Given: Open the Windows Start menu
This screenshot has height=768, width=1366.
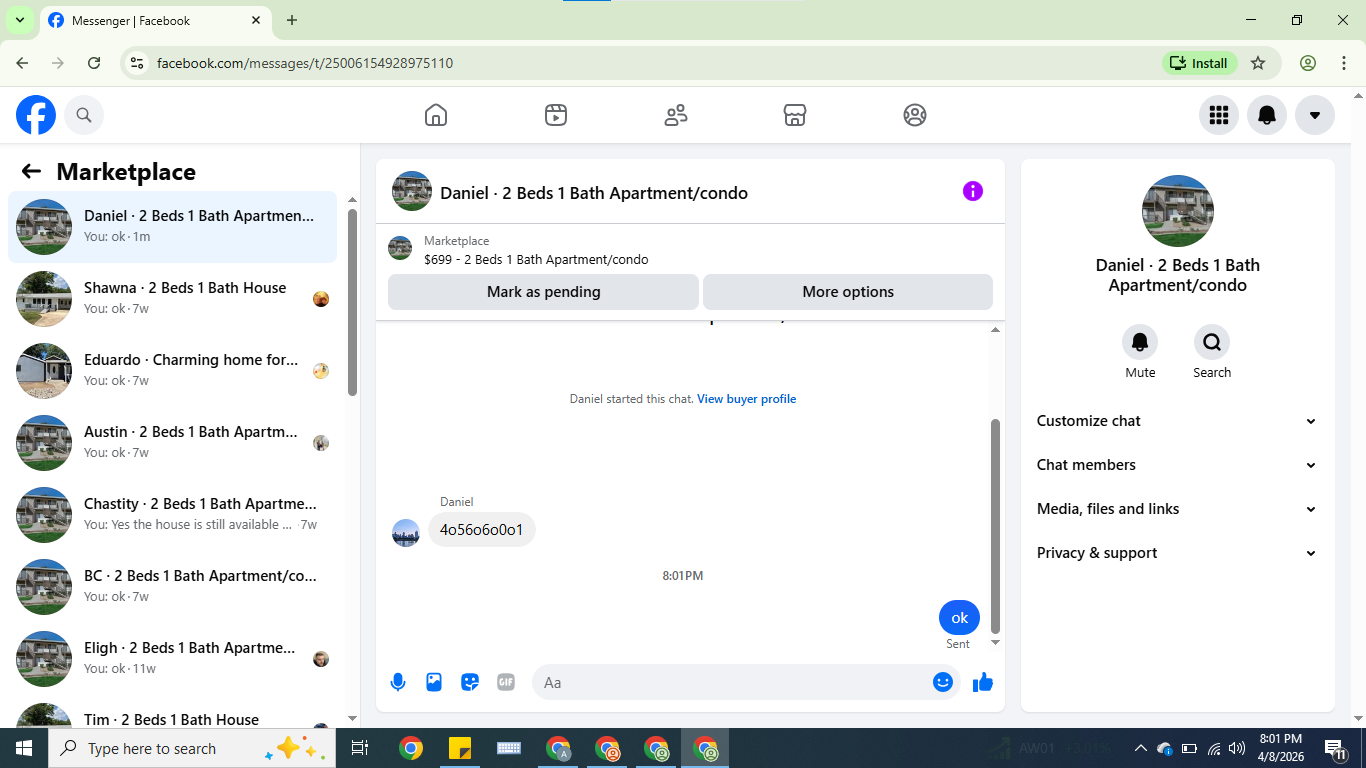Looking at the screenshot, I should pos(24,748).
